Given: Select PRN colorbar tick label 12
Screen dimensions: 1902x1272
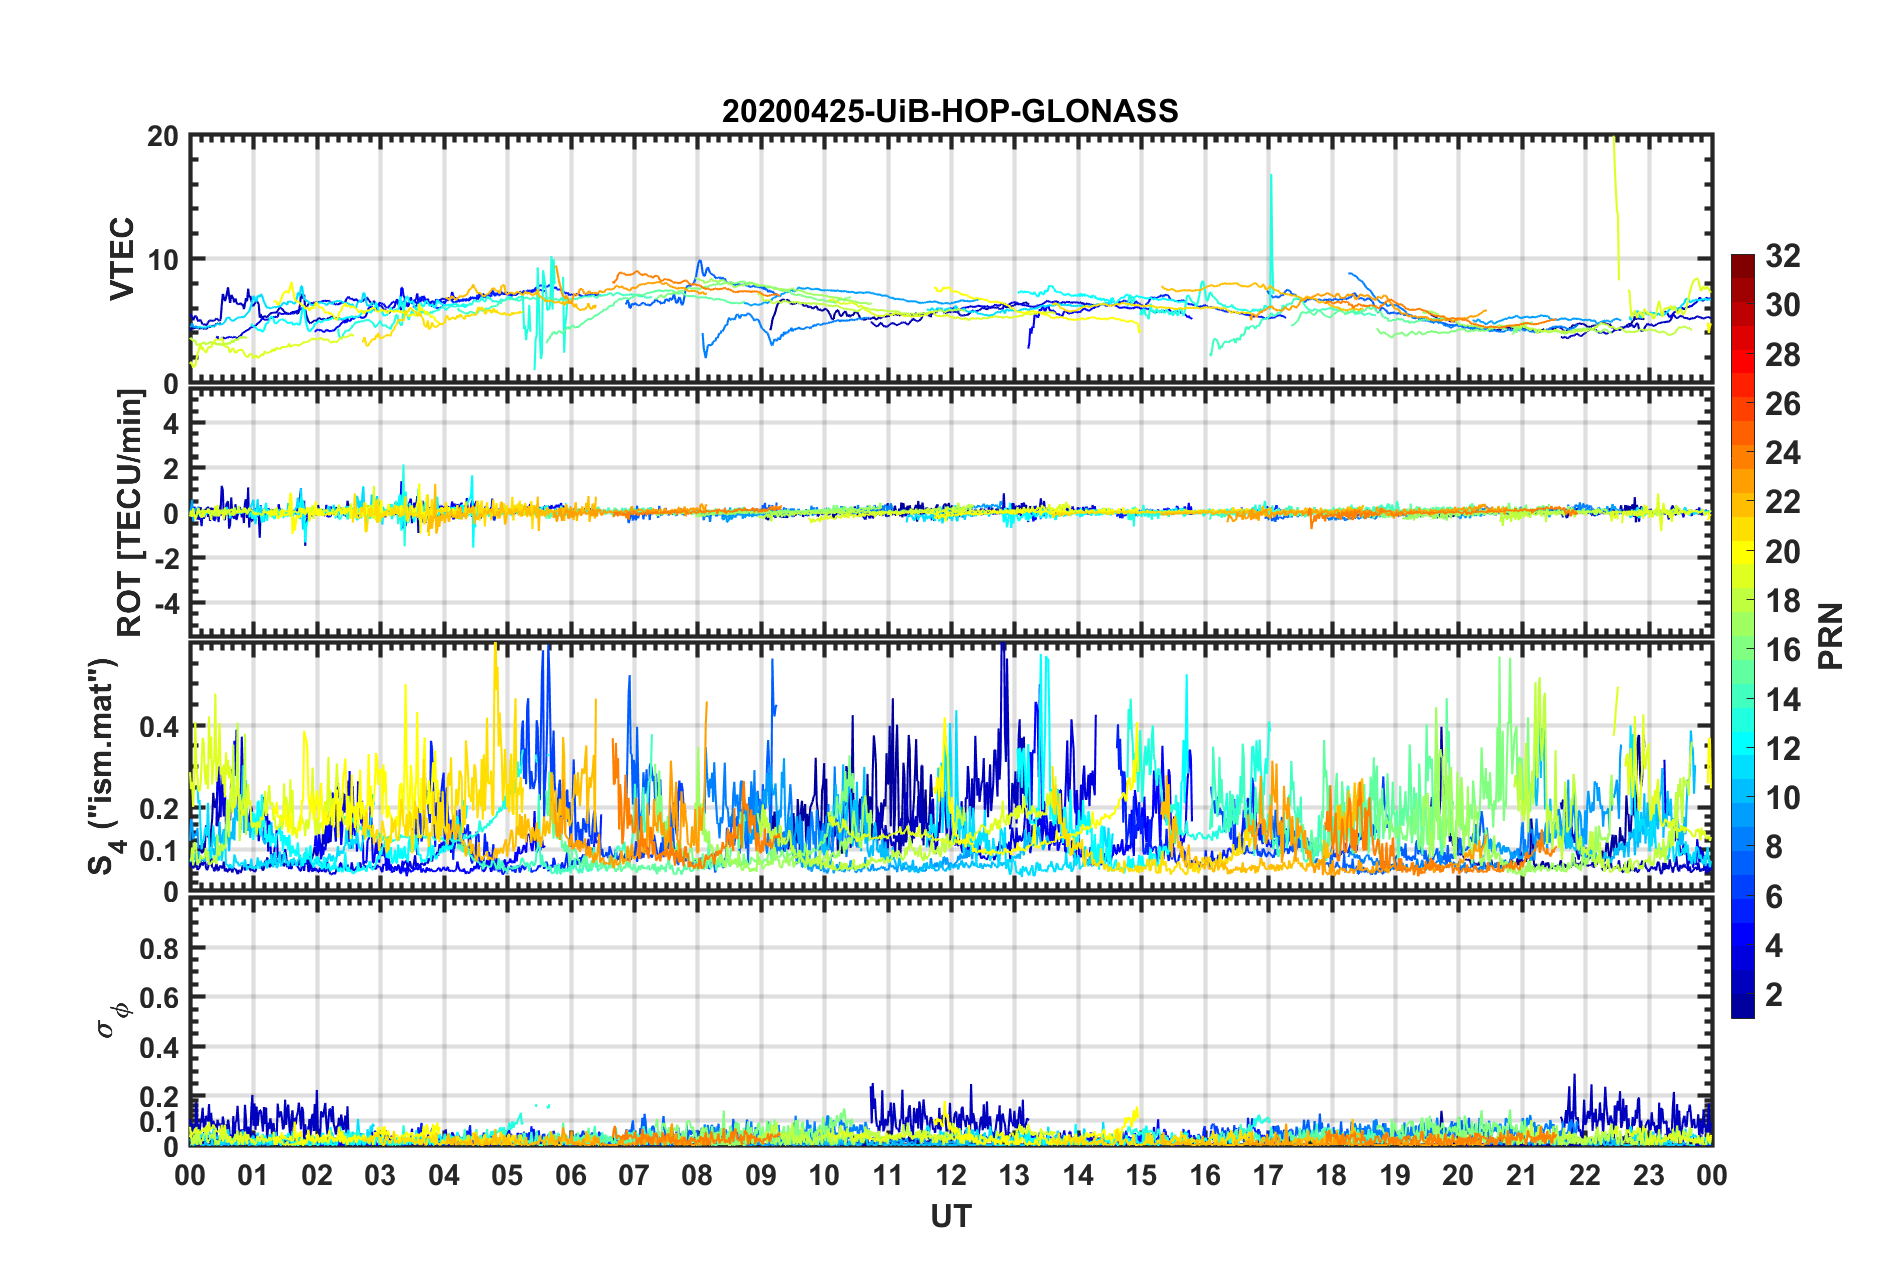Looking at the screenshot, I should 1783,748.
